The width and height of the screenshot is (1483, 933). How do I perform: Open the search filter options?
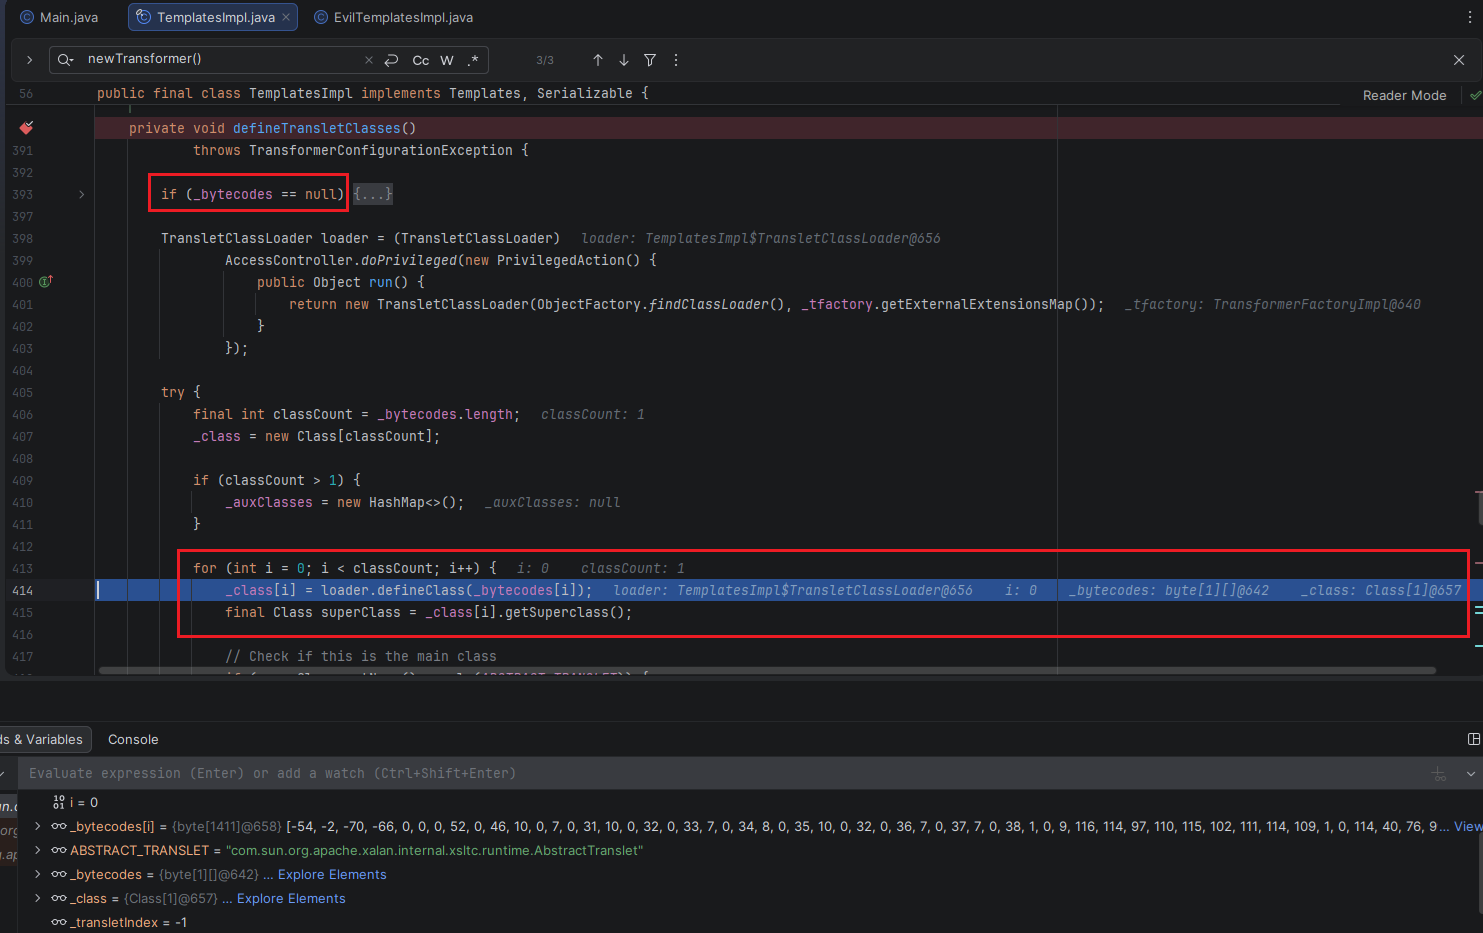pos(650,60)
